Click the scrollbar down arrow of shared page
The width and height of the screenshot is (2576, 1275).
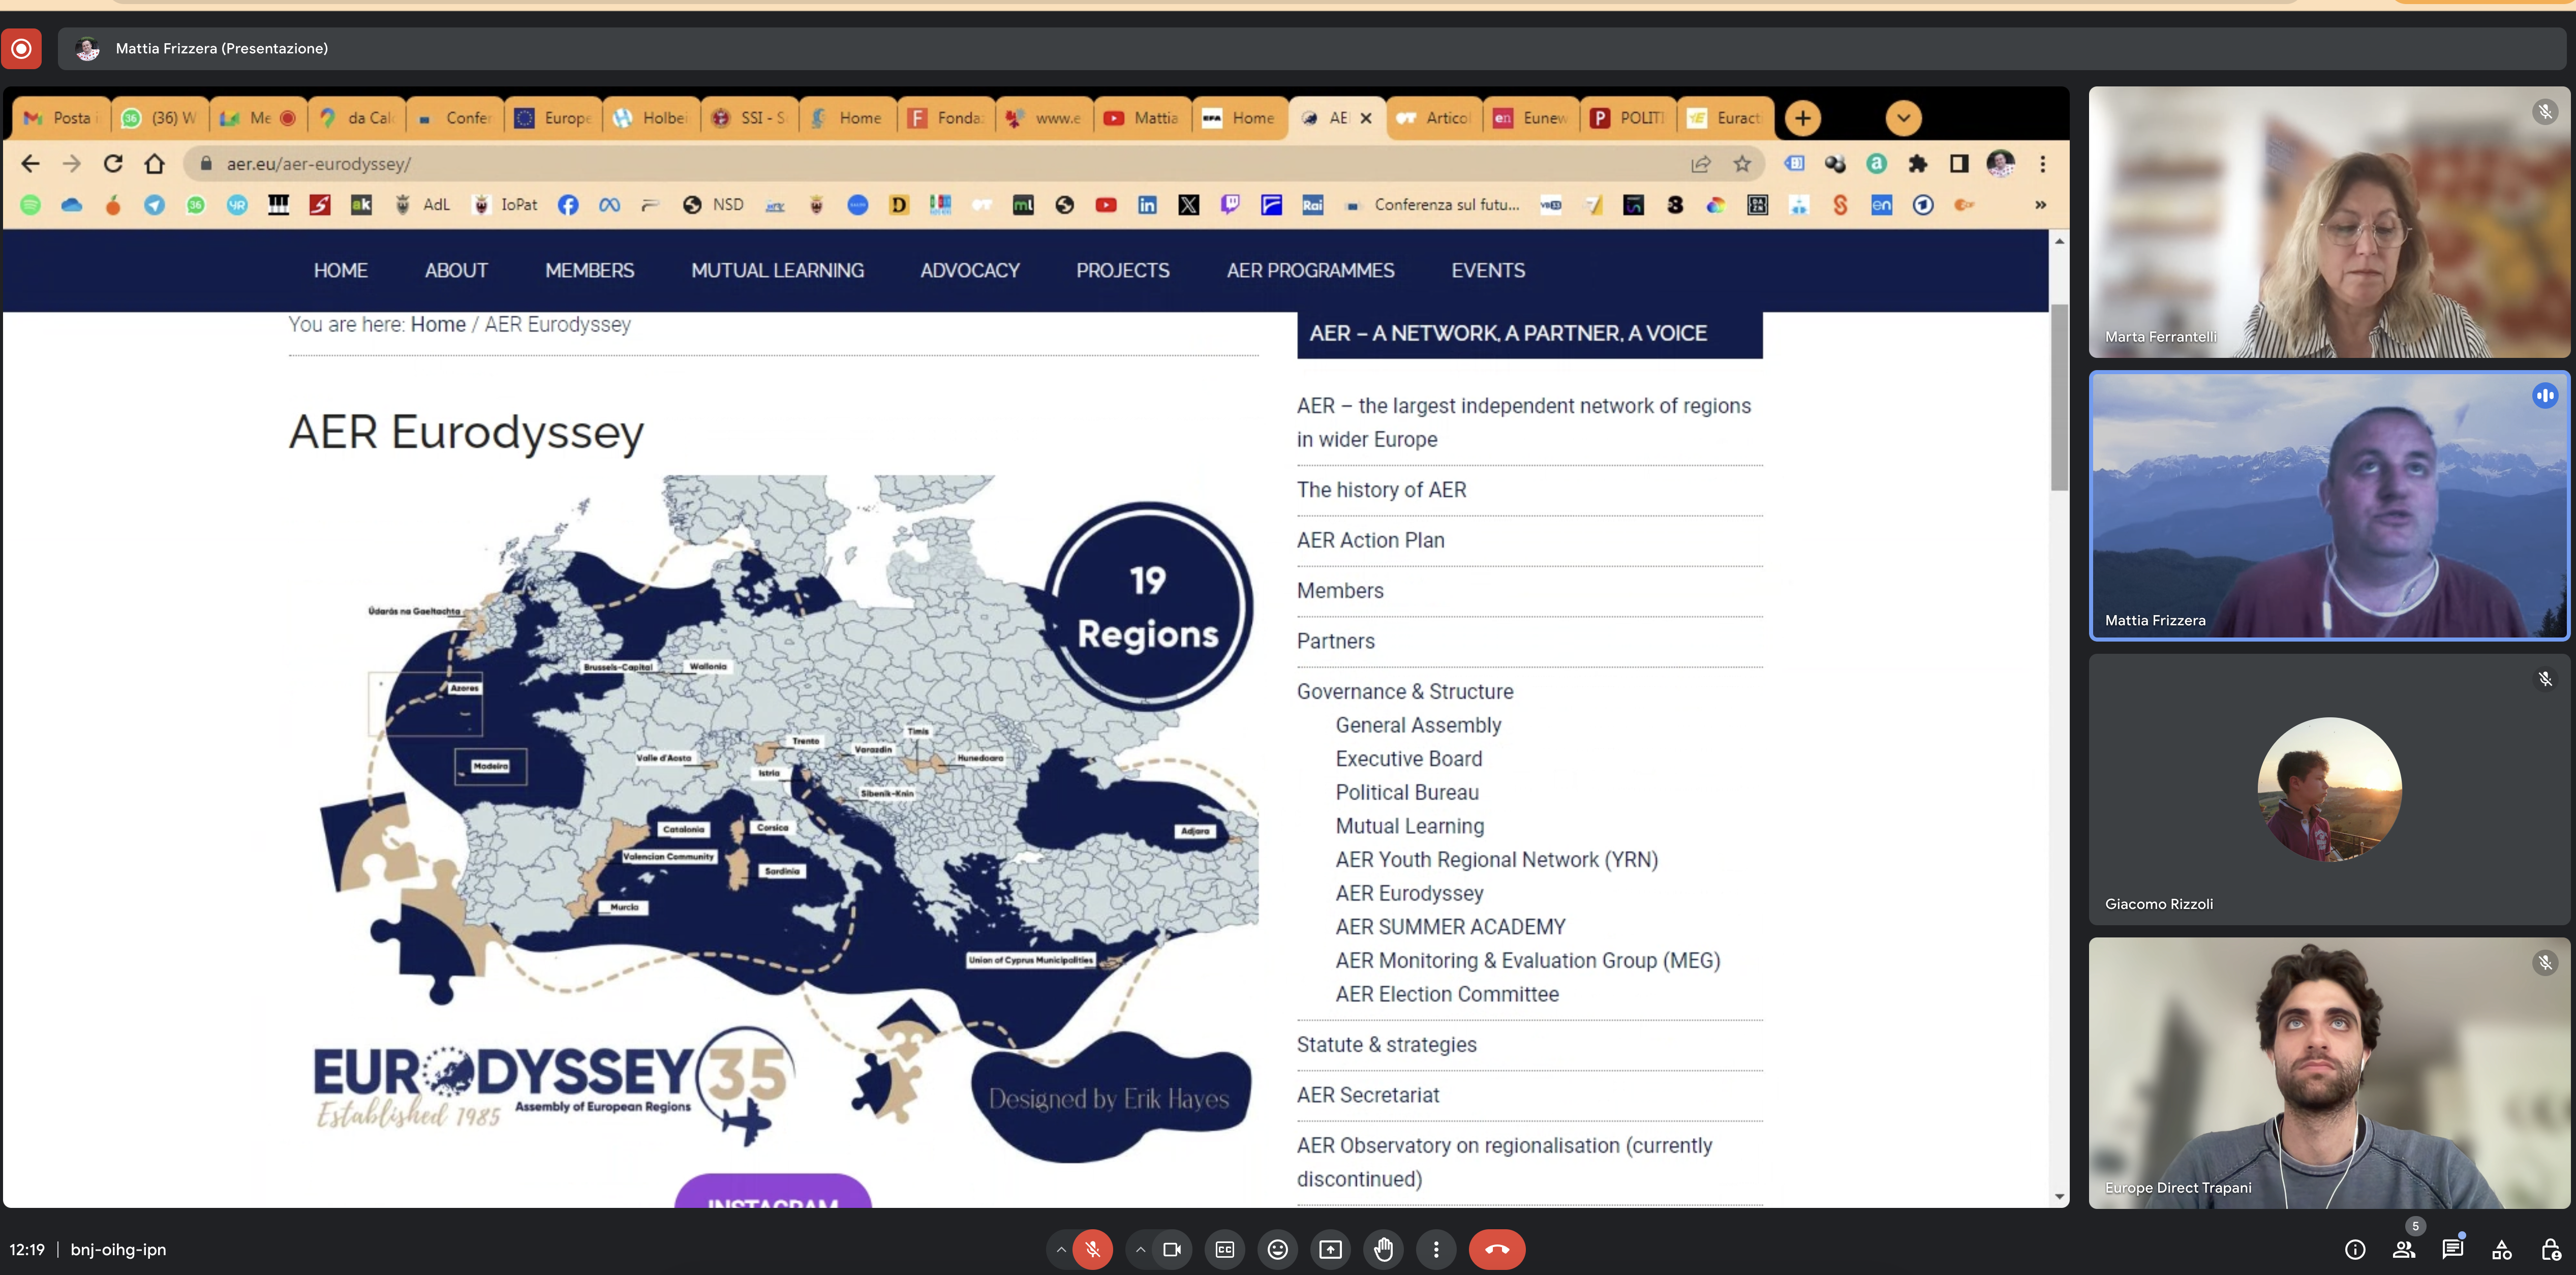click(x=2059, y=1196)
